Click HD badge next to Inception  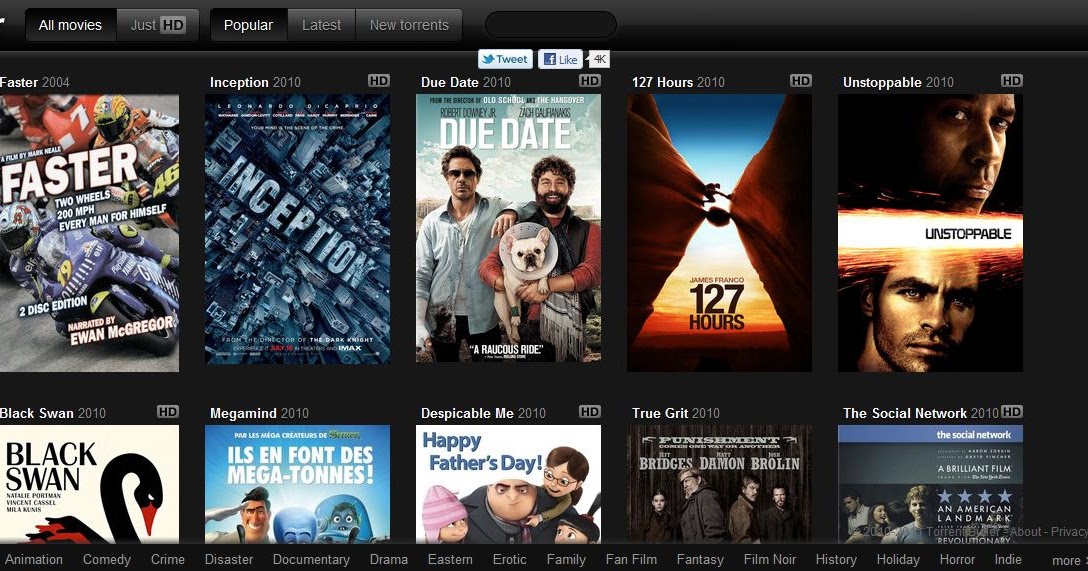tap(378, 81)
